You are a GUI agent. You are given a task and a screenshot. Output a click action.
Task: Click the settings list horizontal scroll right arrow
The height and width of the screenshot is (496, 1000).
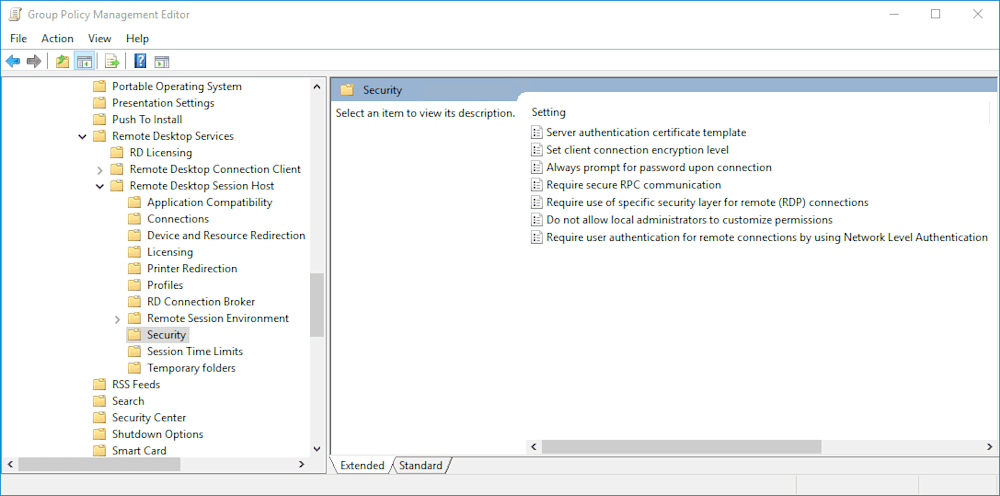tap(989, 446)
